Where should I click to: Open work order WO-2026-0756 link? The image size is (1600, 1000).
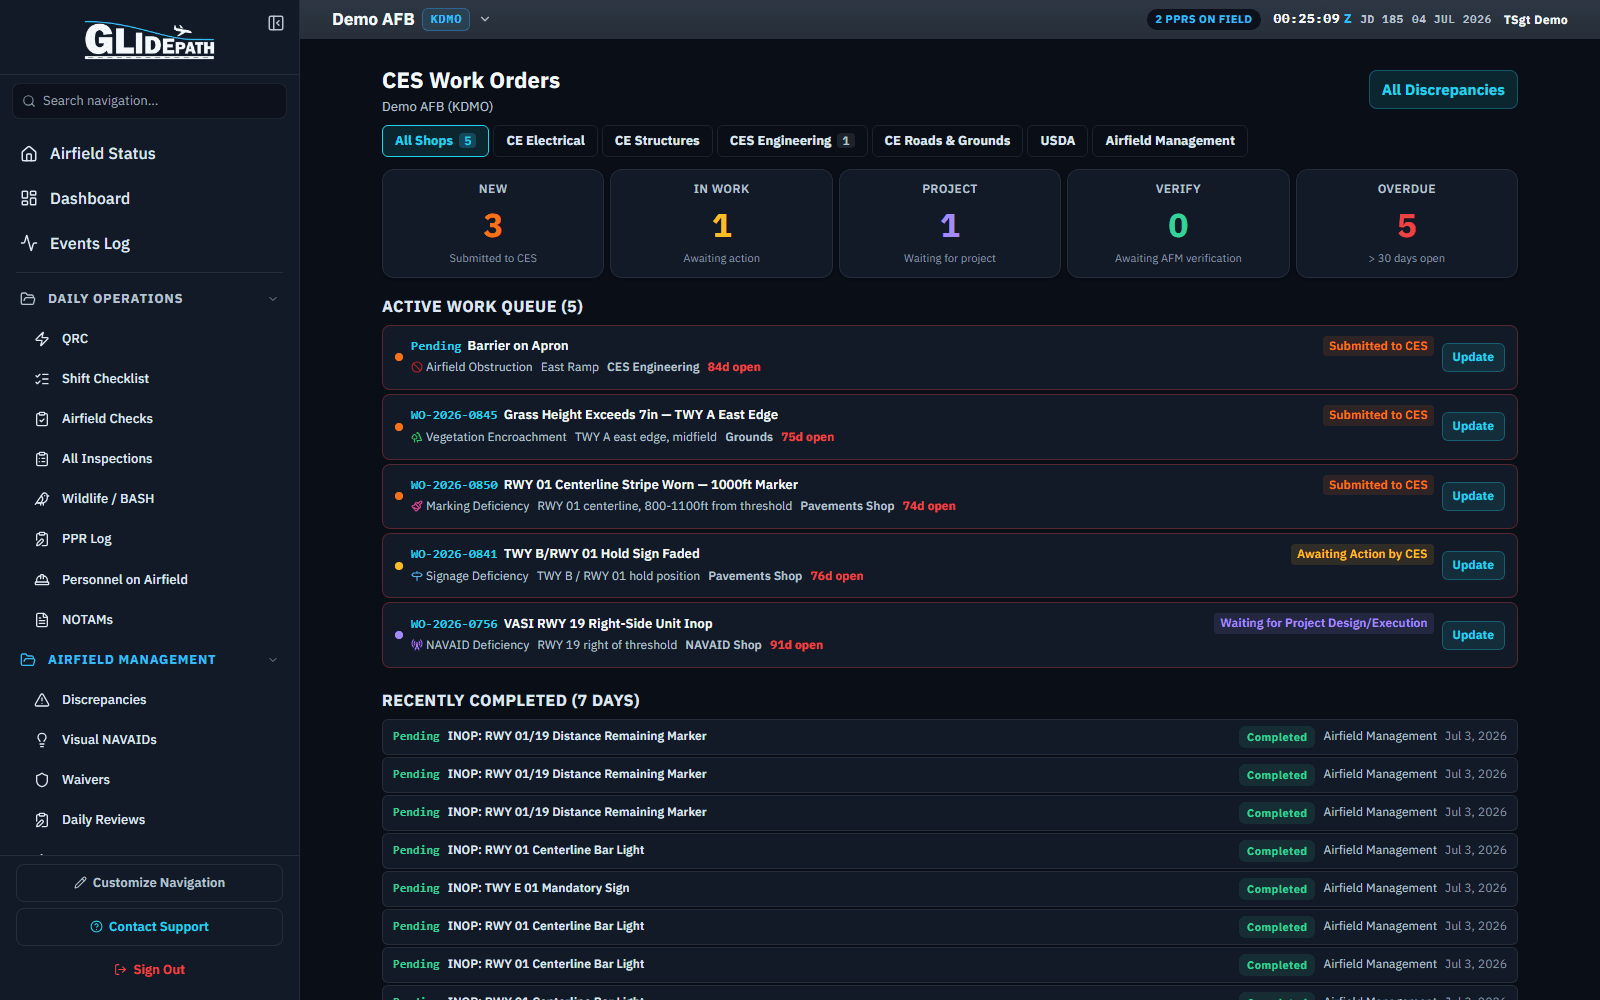point(454,624)
